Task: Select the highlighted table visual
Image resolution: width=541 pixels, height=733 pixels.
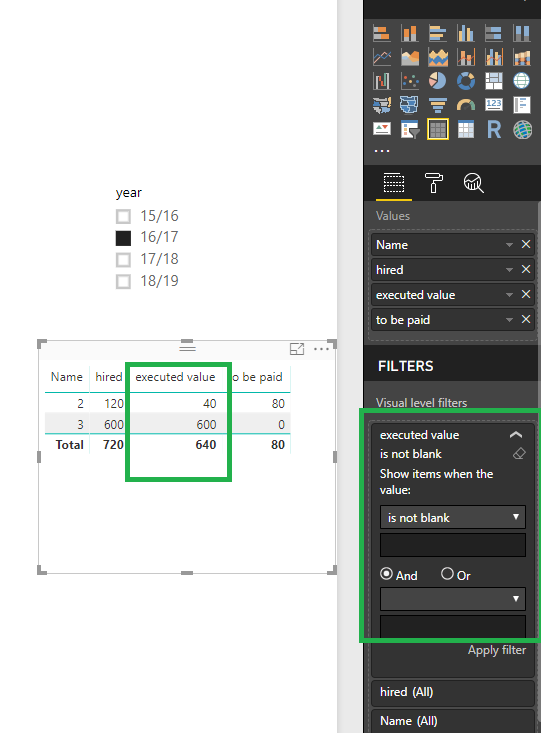Action: point(438,129)
